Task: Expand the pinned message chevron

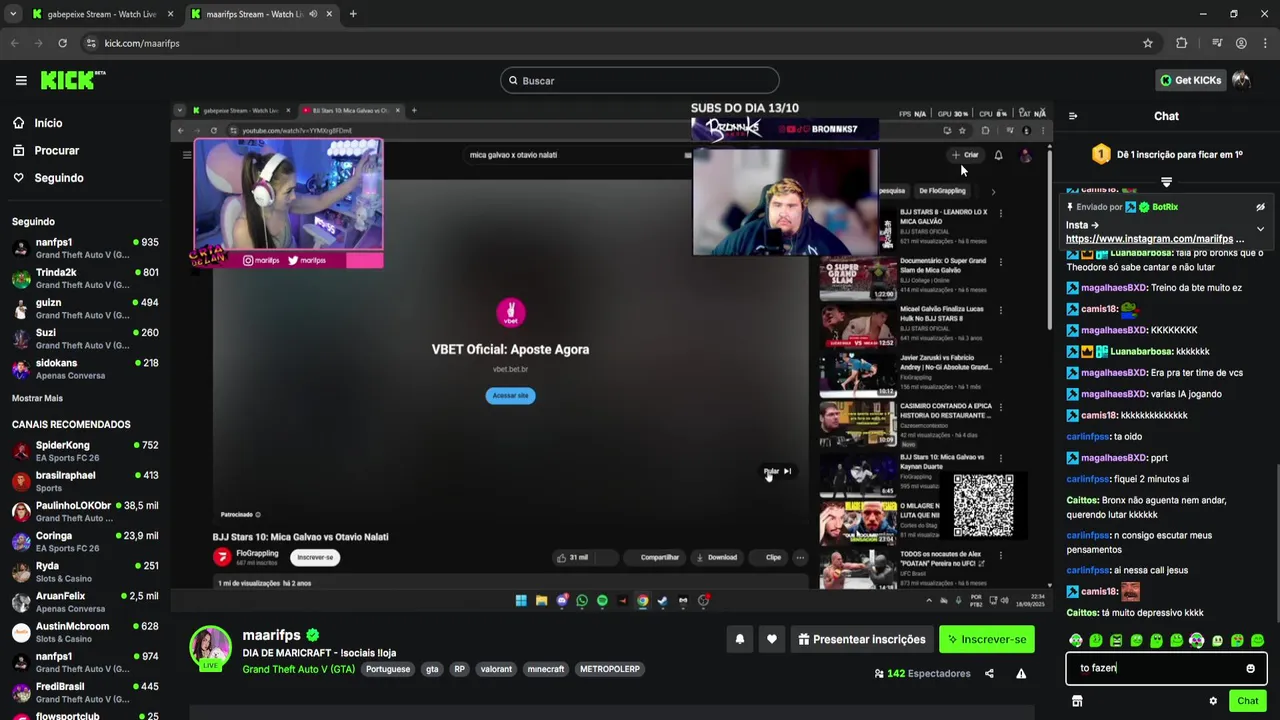Action: coord(1260,229)
